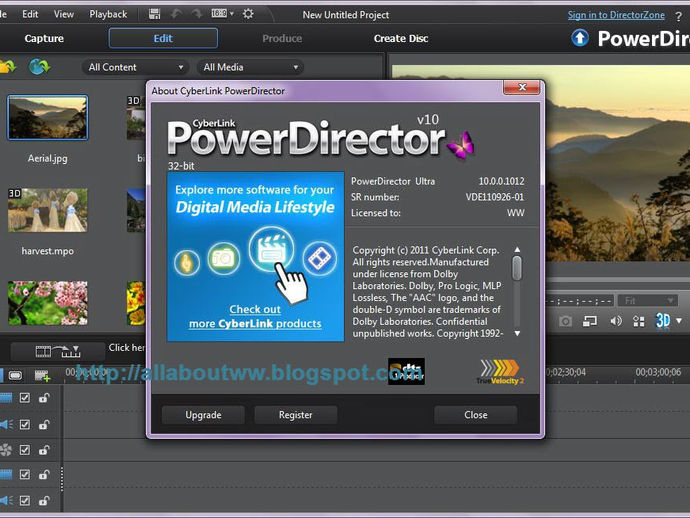Click the lock icon on second video track
690x518 pixels.
(44, 474)
